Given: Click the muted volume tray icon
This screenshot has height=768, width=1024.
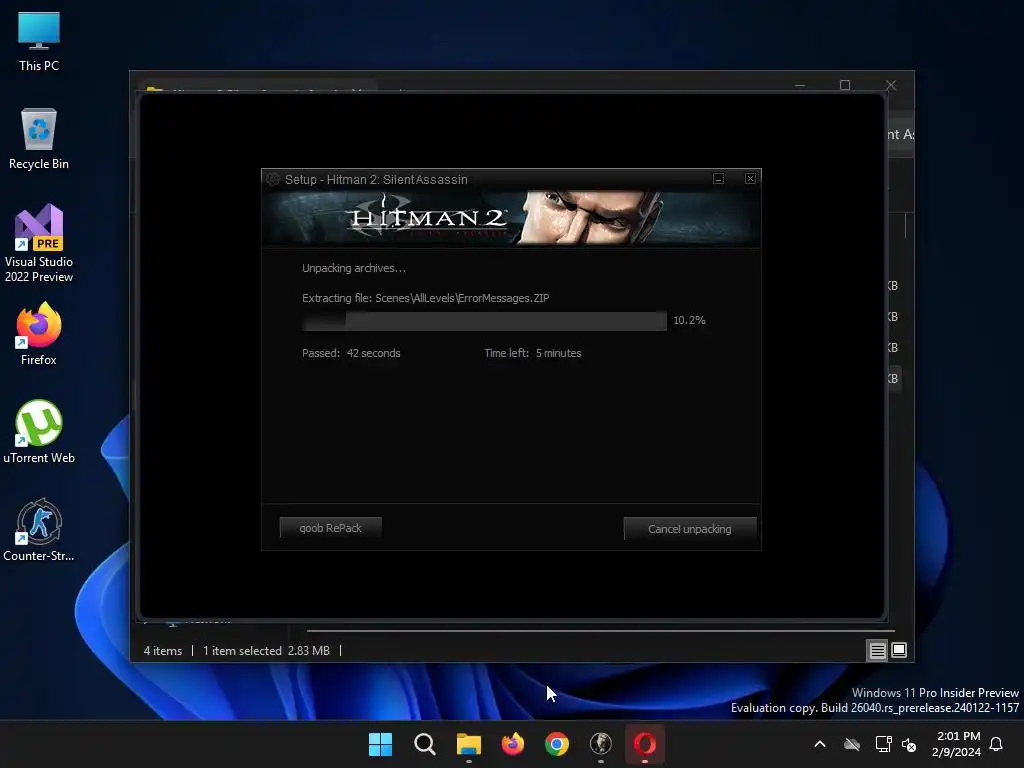Looking at the screenshot, I should click(x=908, y=744).
